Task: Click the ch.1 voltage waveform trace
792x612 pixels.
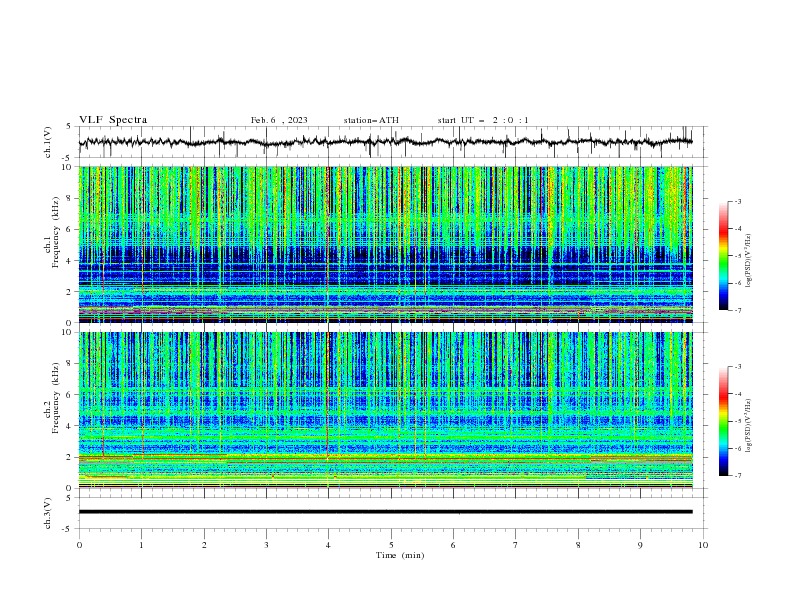Action: tap(385, 142)
